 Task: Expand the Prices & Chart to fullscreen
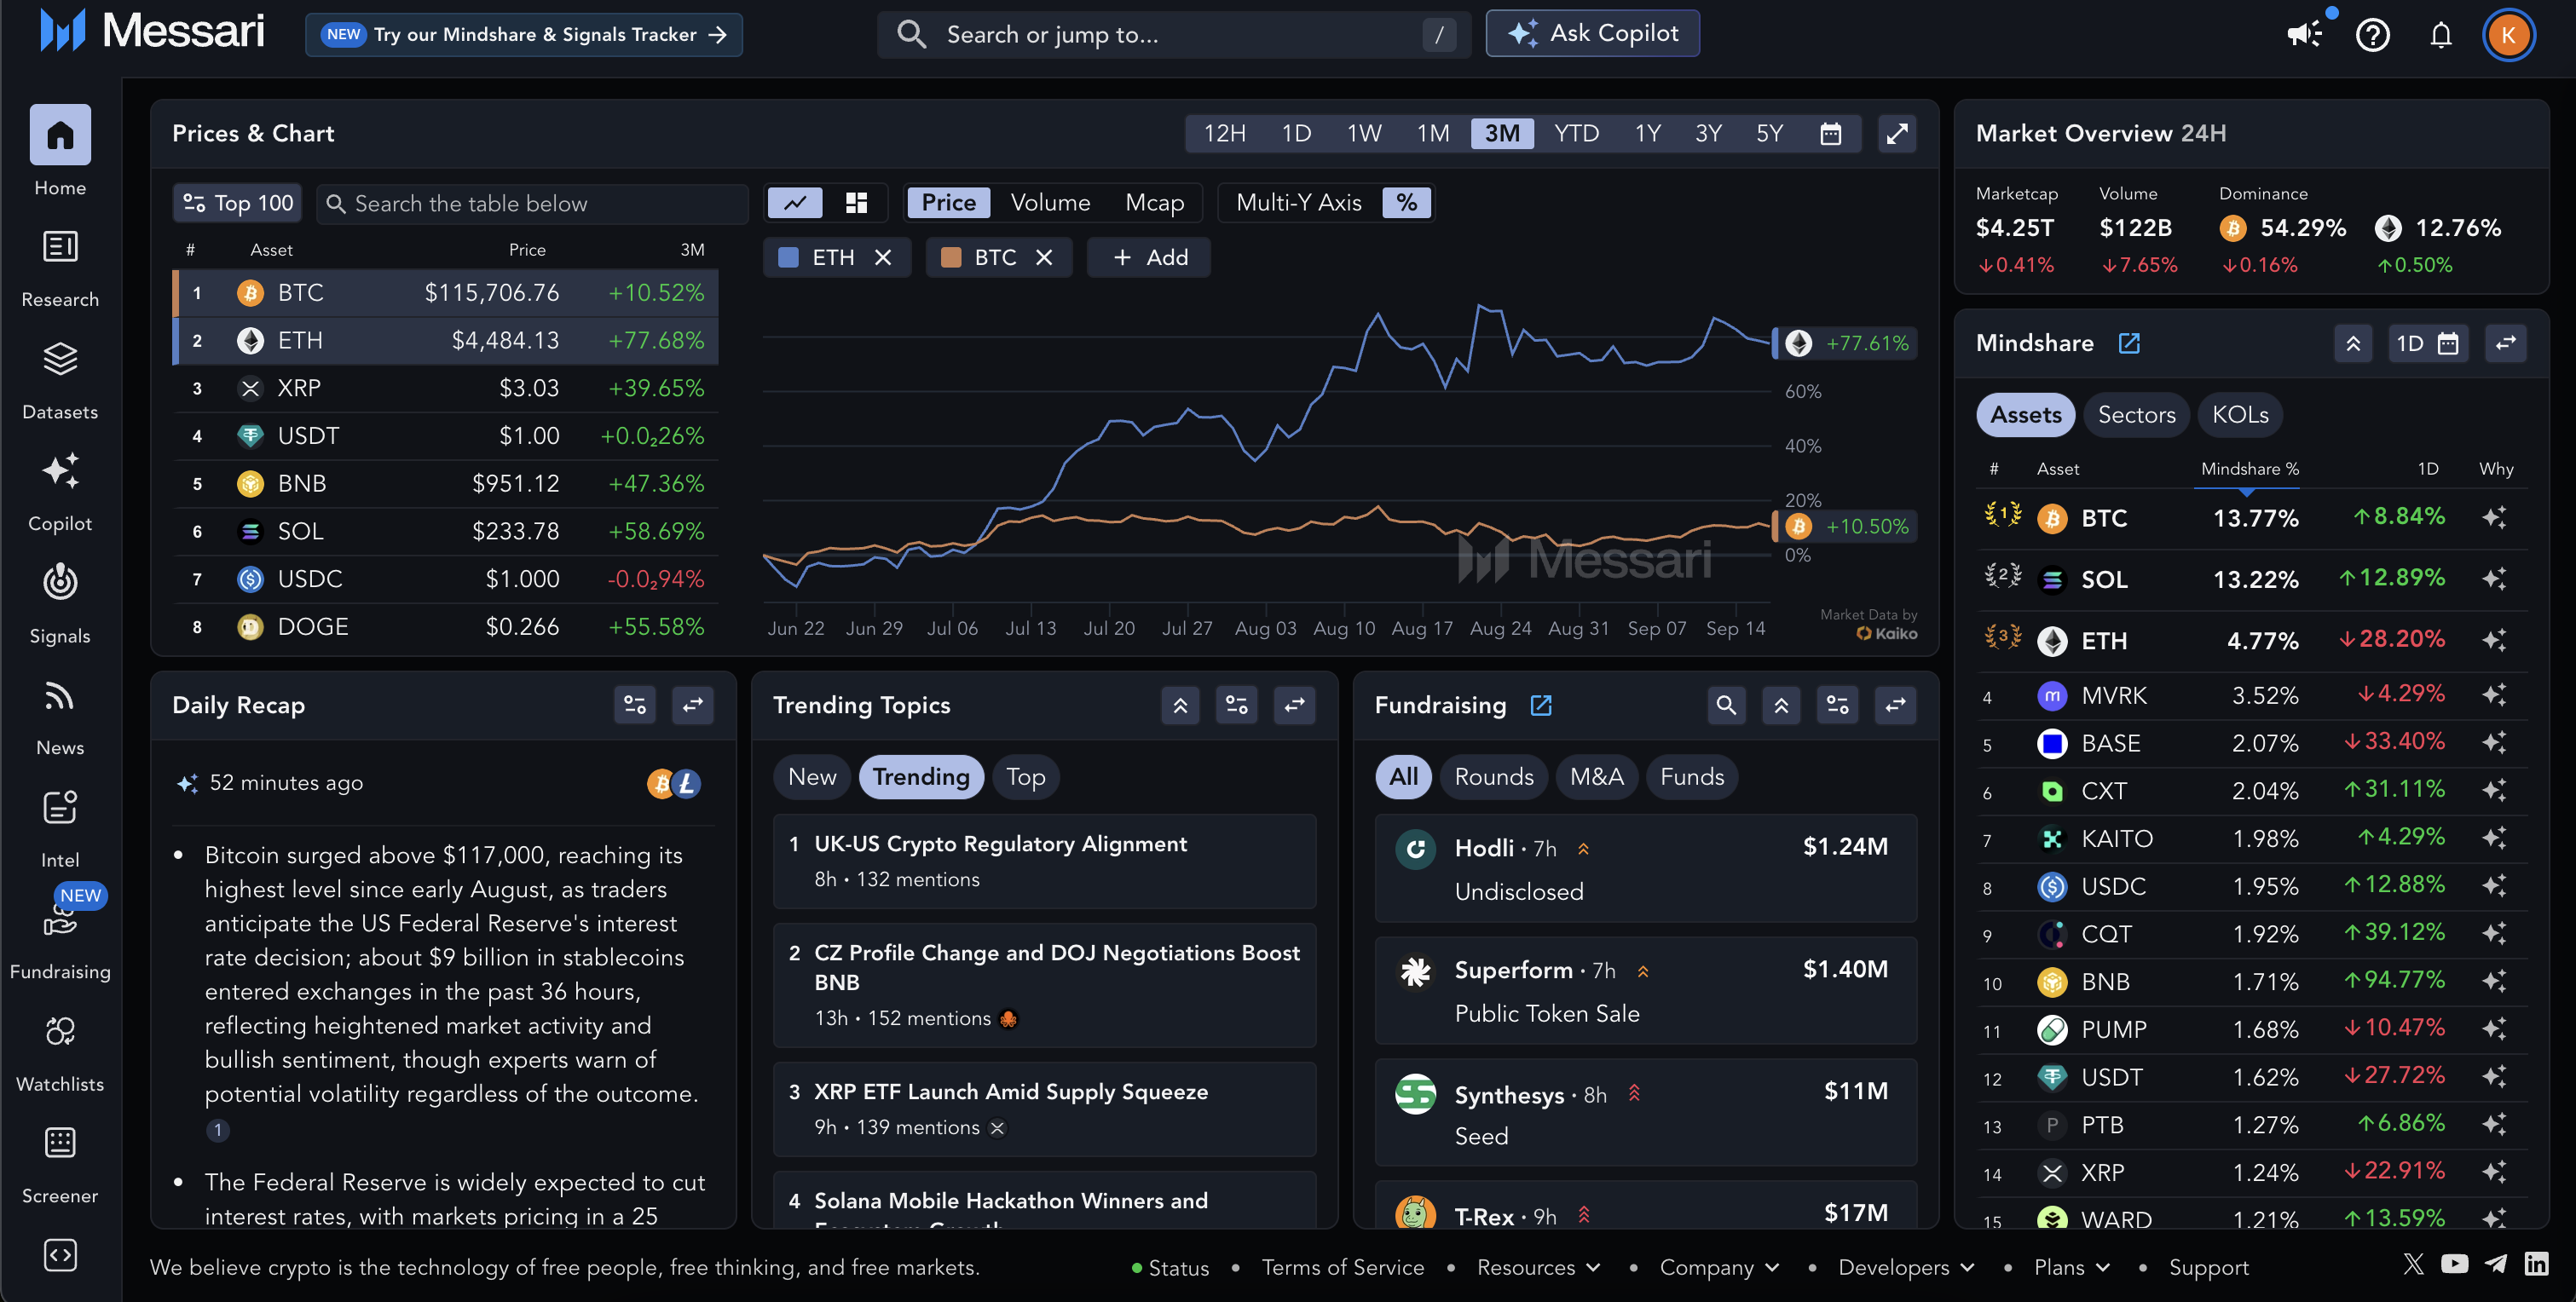[x=1897, y=134]
